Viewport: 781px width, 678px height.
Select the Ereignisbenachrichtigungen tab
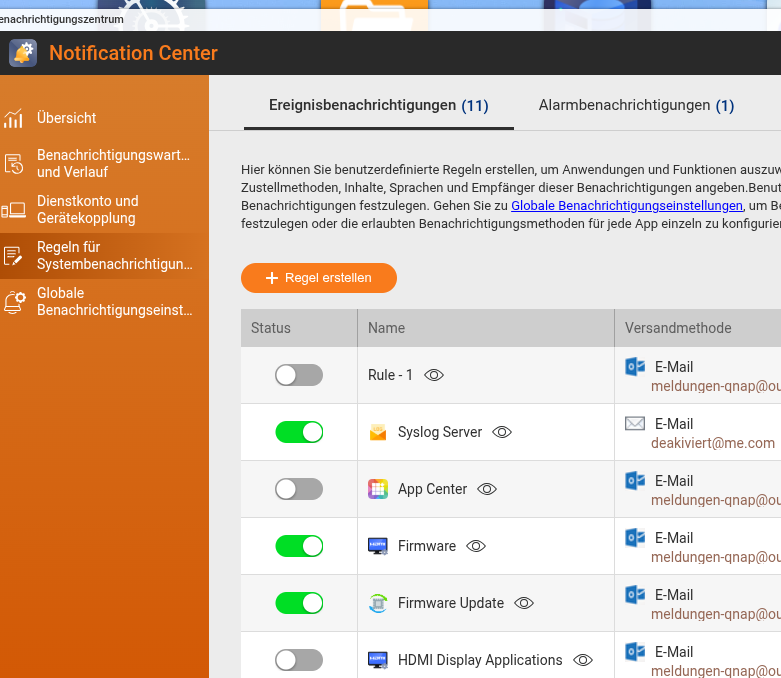378,105
